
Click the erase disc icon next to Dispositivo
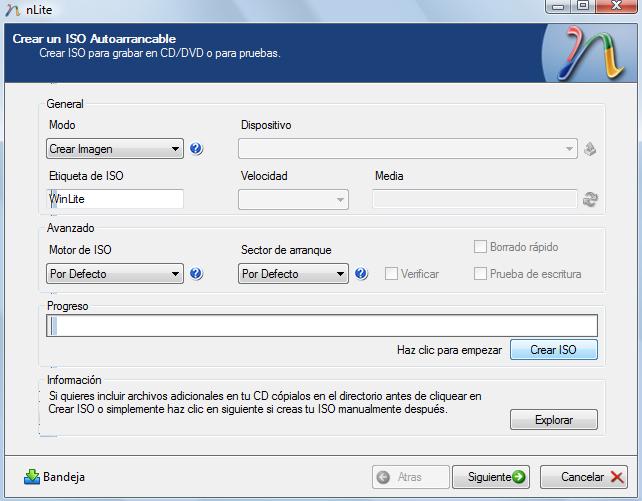(x=590, y=149)
